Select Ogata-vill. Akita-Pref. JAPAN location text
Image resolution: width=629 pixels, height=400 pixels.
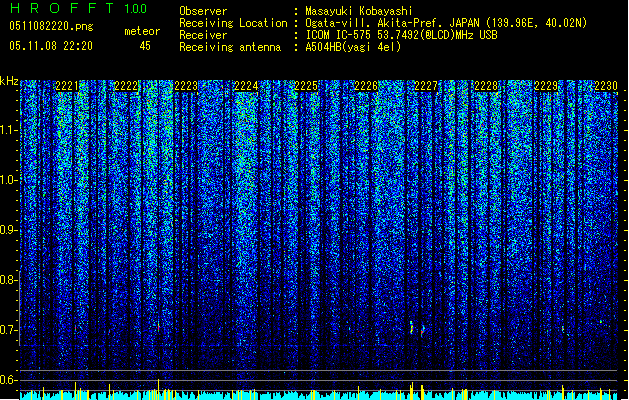(446, 23)
